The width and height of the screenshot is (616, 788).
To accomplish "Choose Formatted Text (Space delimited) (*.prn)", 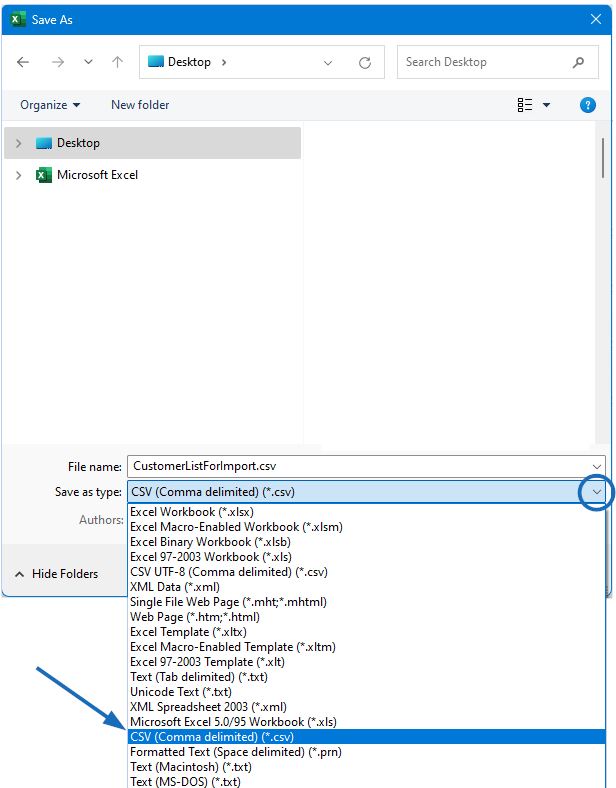I will pos(366,752).
